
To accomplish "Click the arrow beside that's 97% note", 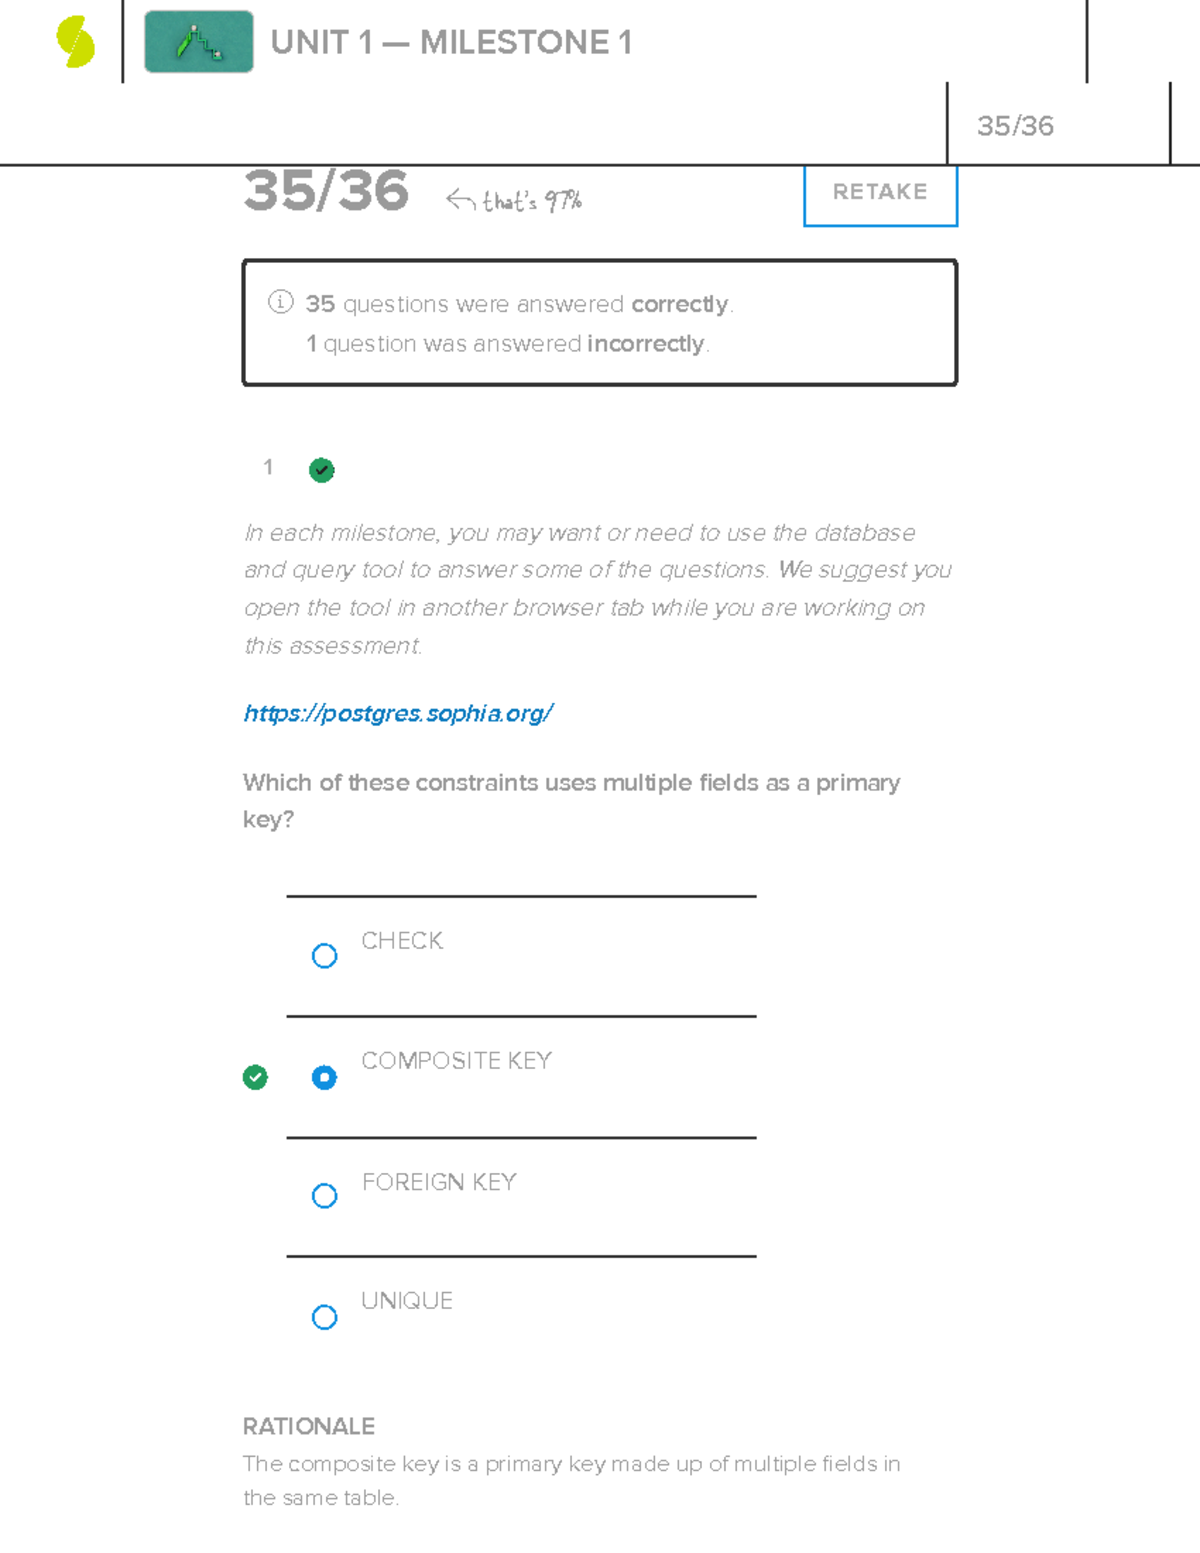I will 460,200.
